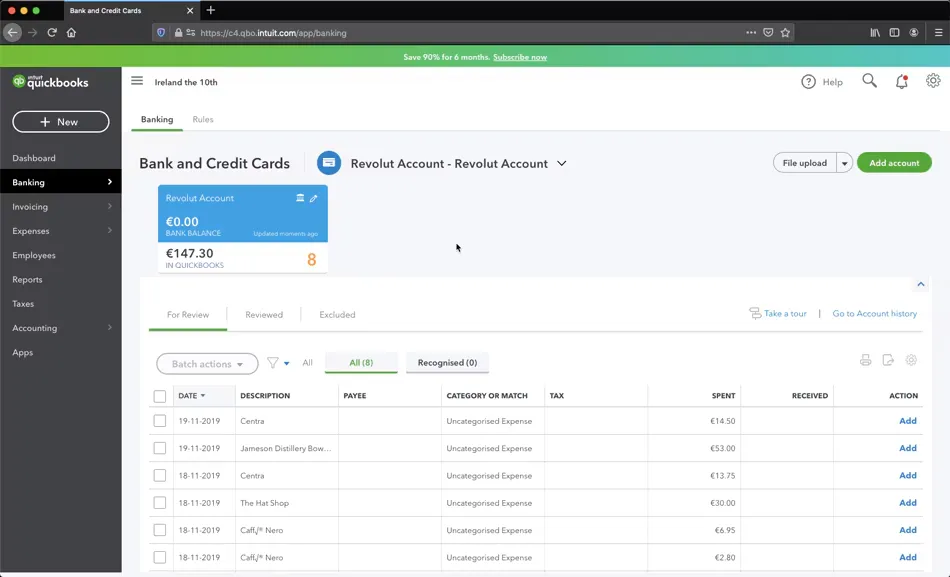The height and width of the screenshot is (577, 950).
Task: Open the Excluded tab
Action: tap(336, 314)
